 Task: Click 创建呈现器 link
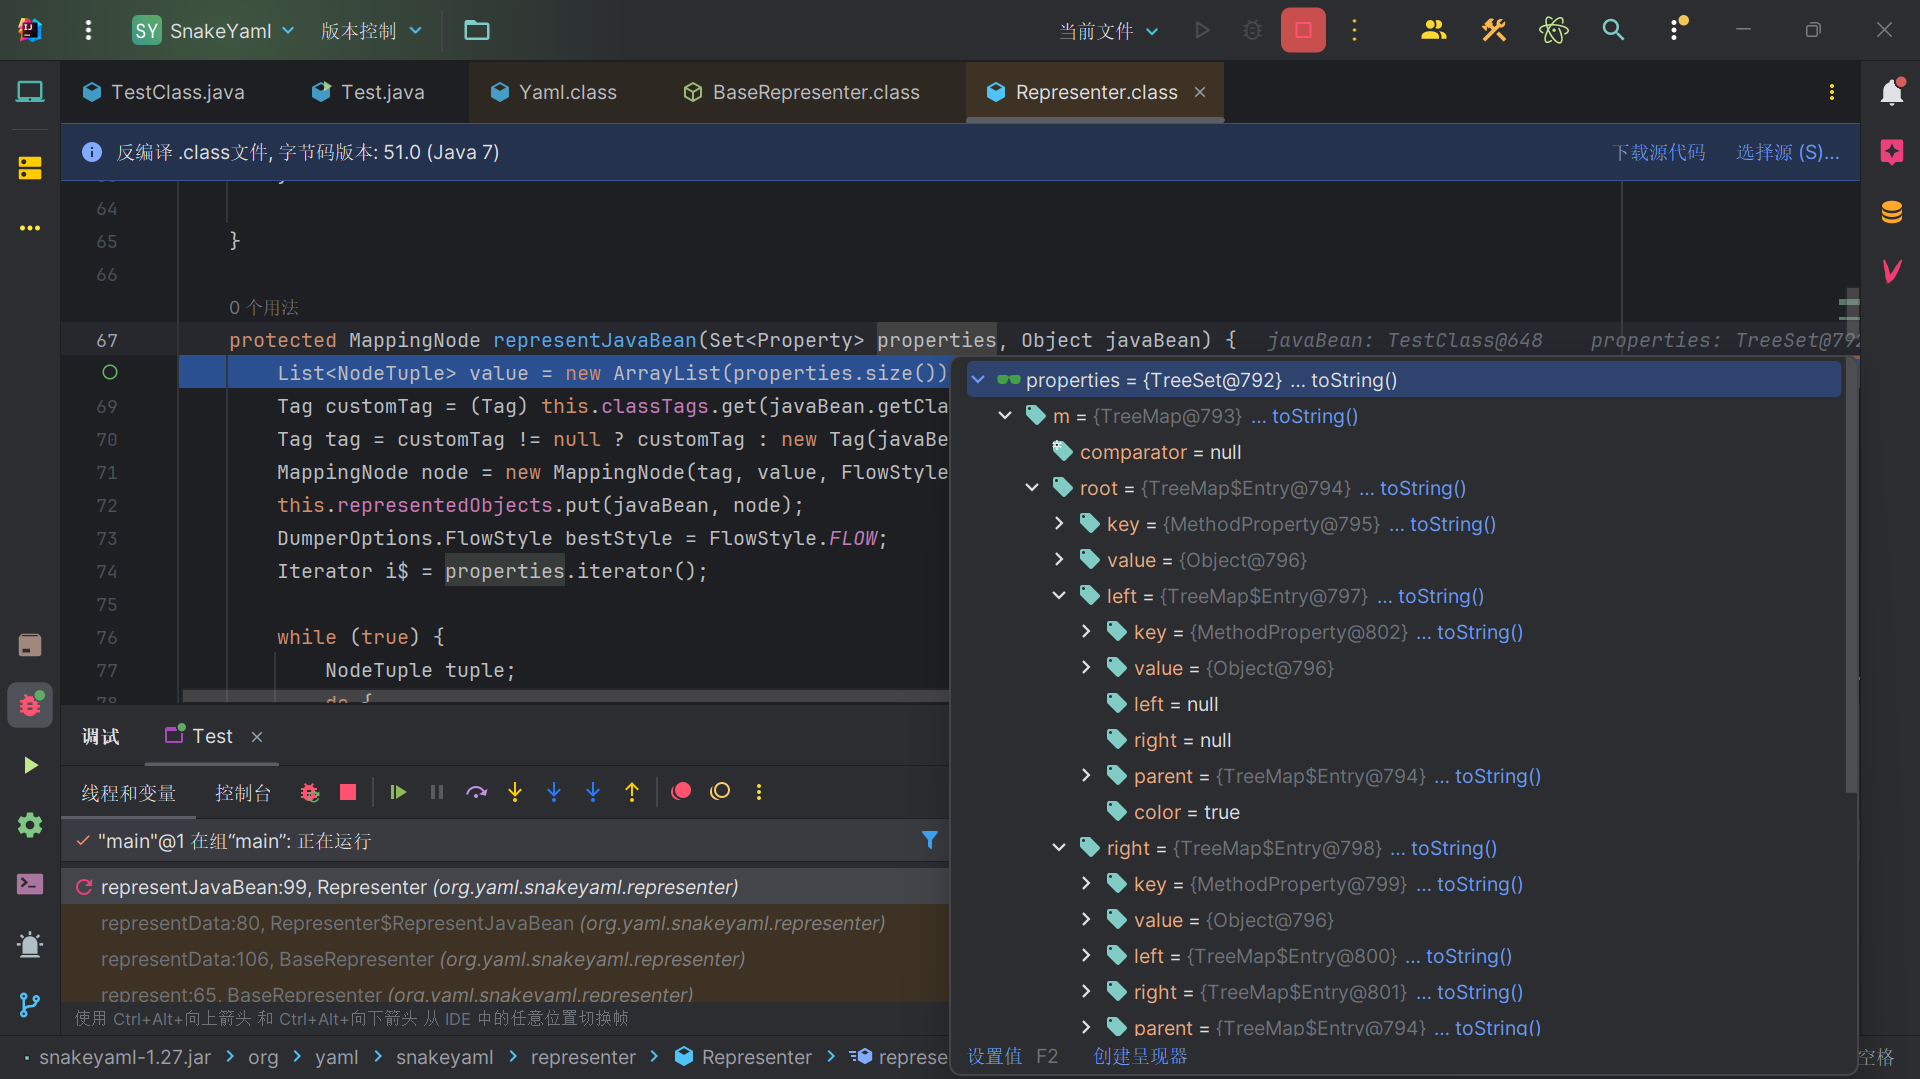(x=1140, y=1056)
